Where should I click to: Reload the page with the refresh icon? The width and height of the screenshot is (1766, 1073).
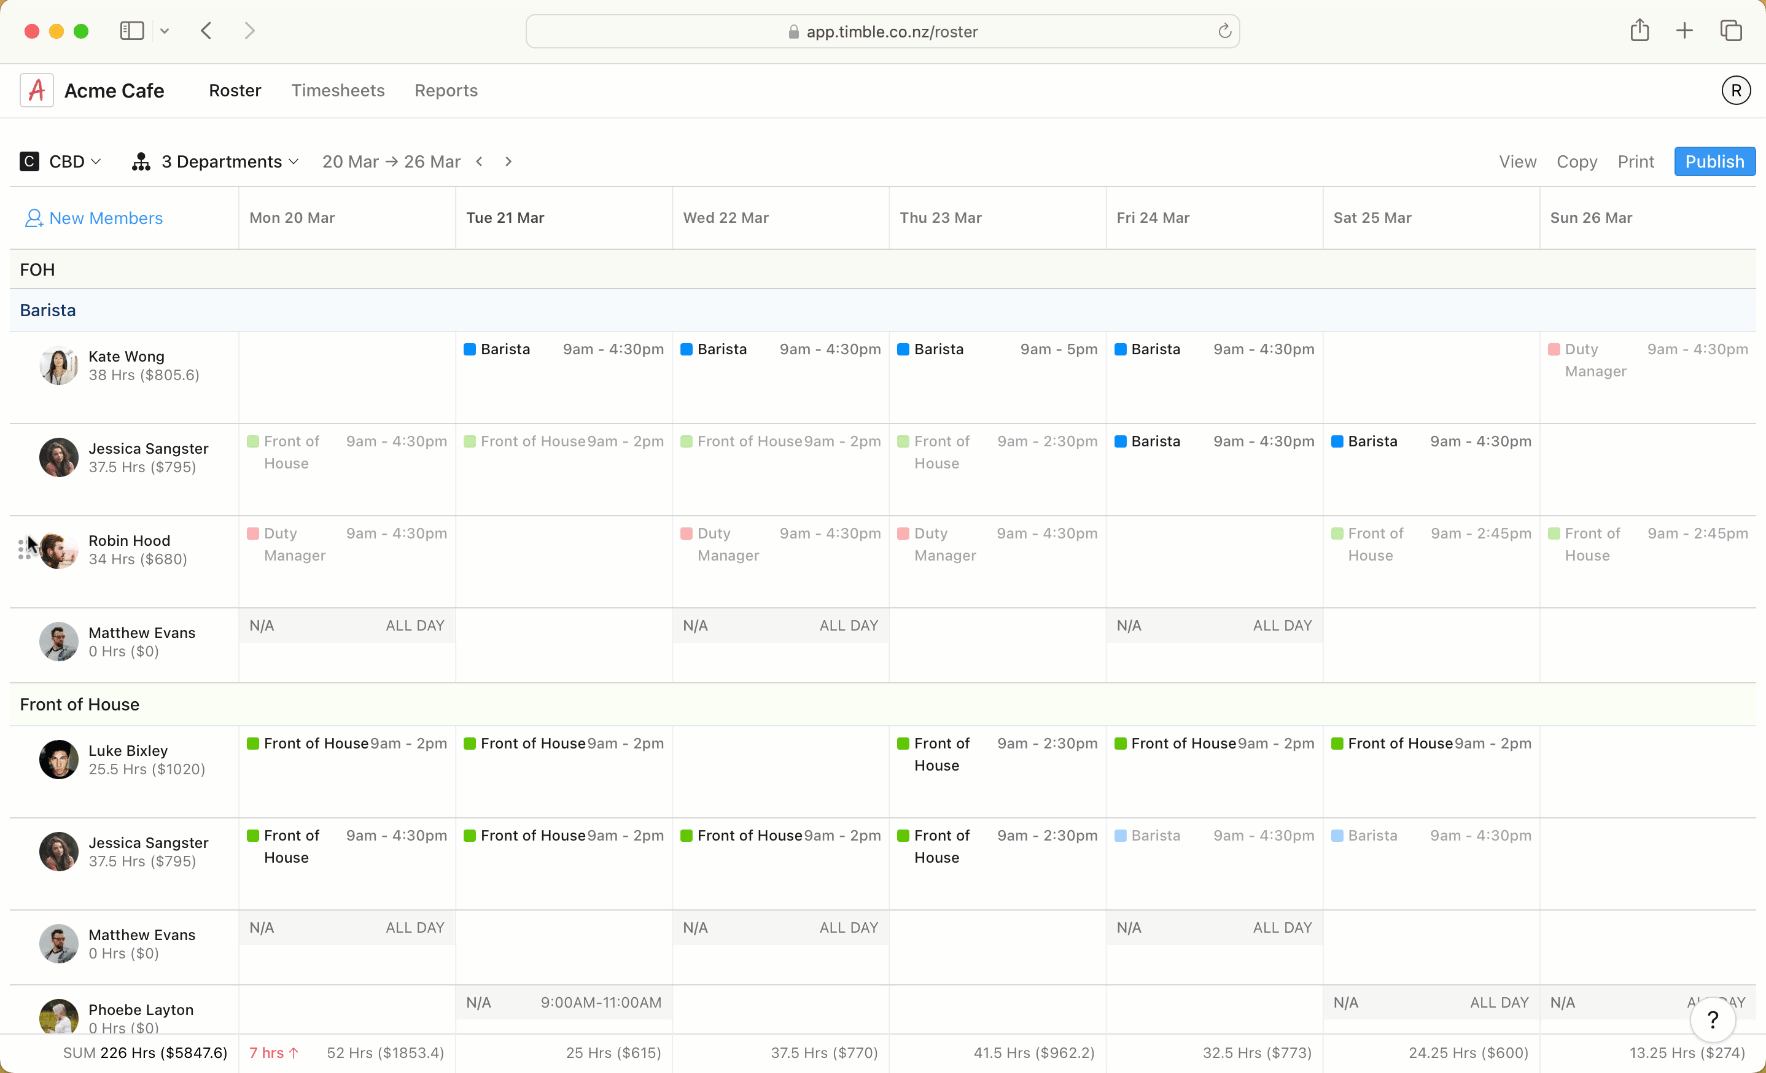(x=1225, y=31)
